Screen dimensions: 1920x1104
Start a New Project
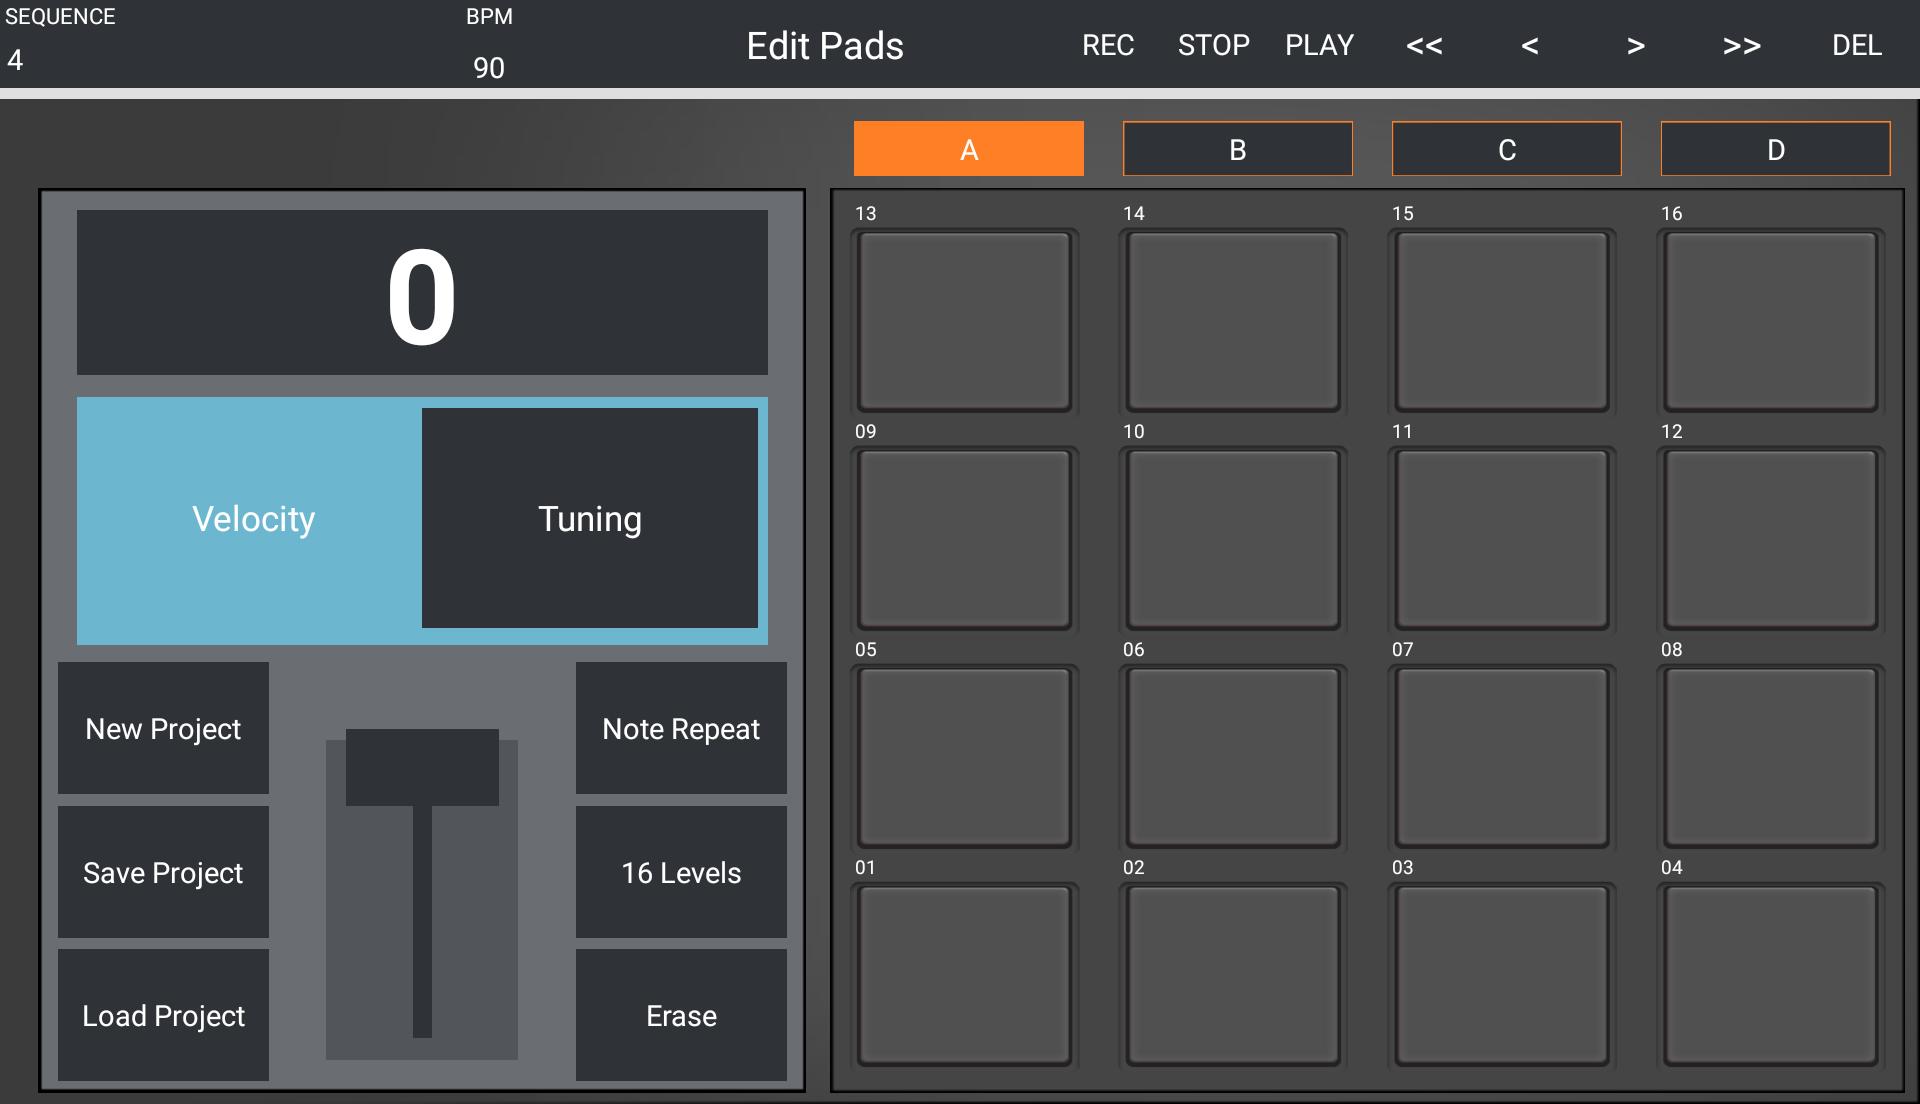pos(163,728)
